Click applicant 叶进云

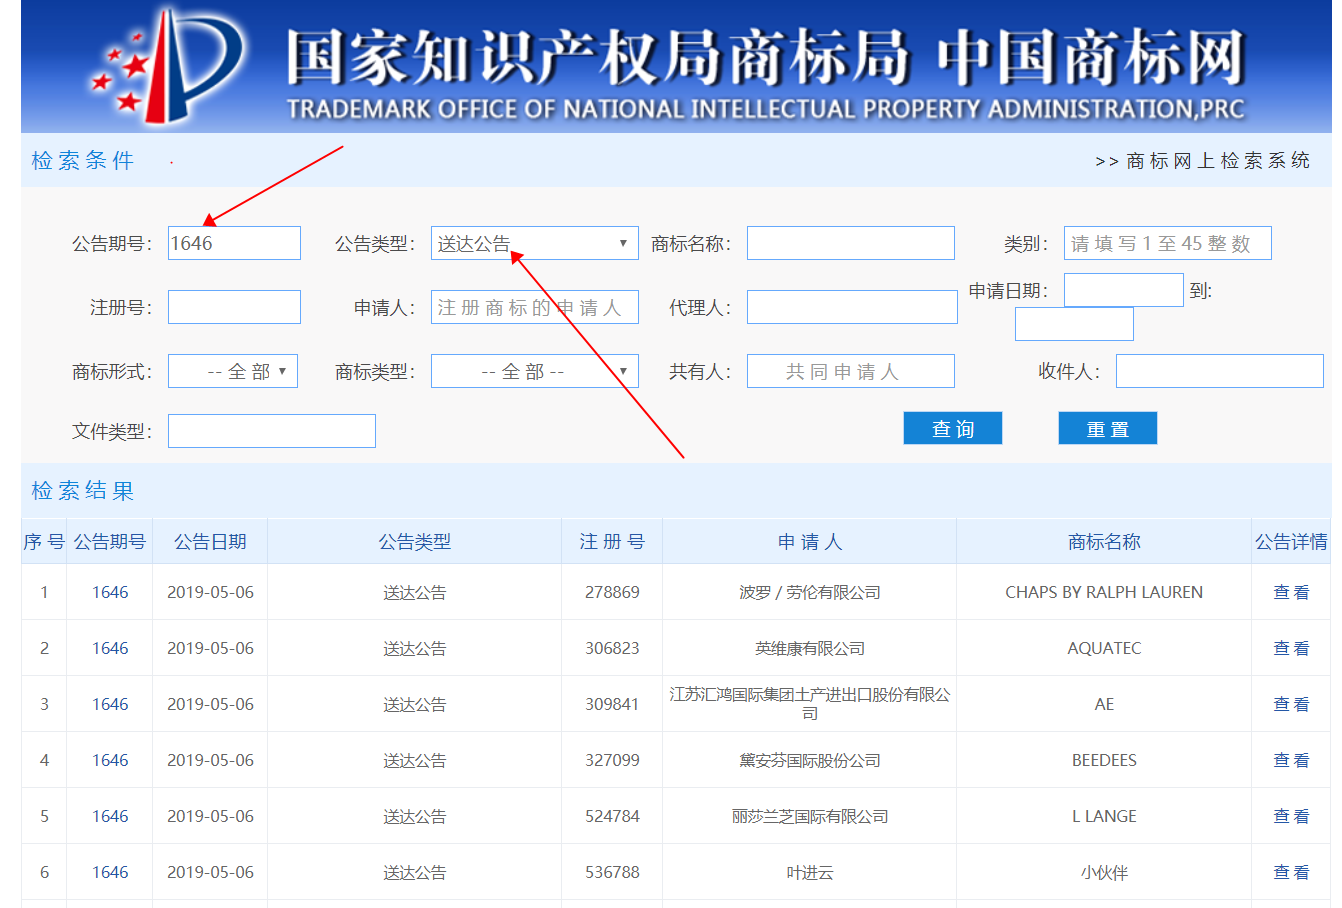point(810,872)
